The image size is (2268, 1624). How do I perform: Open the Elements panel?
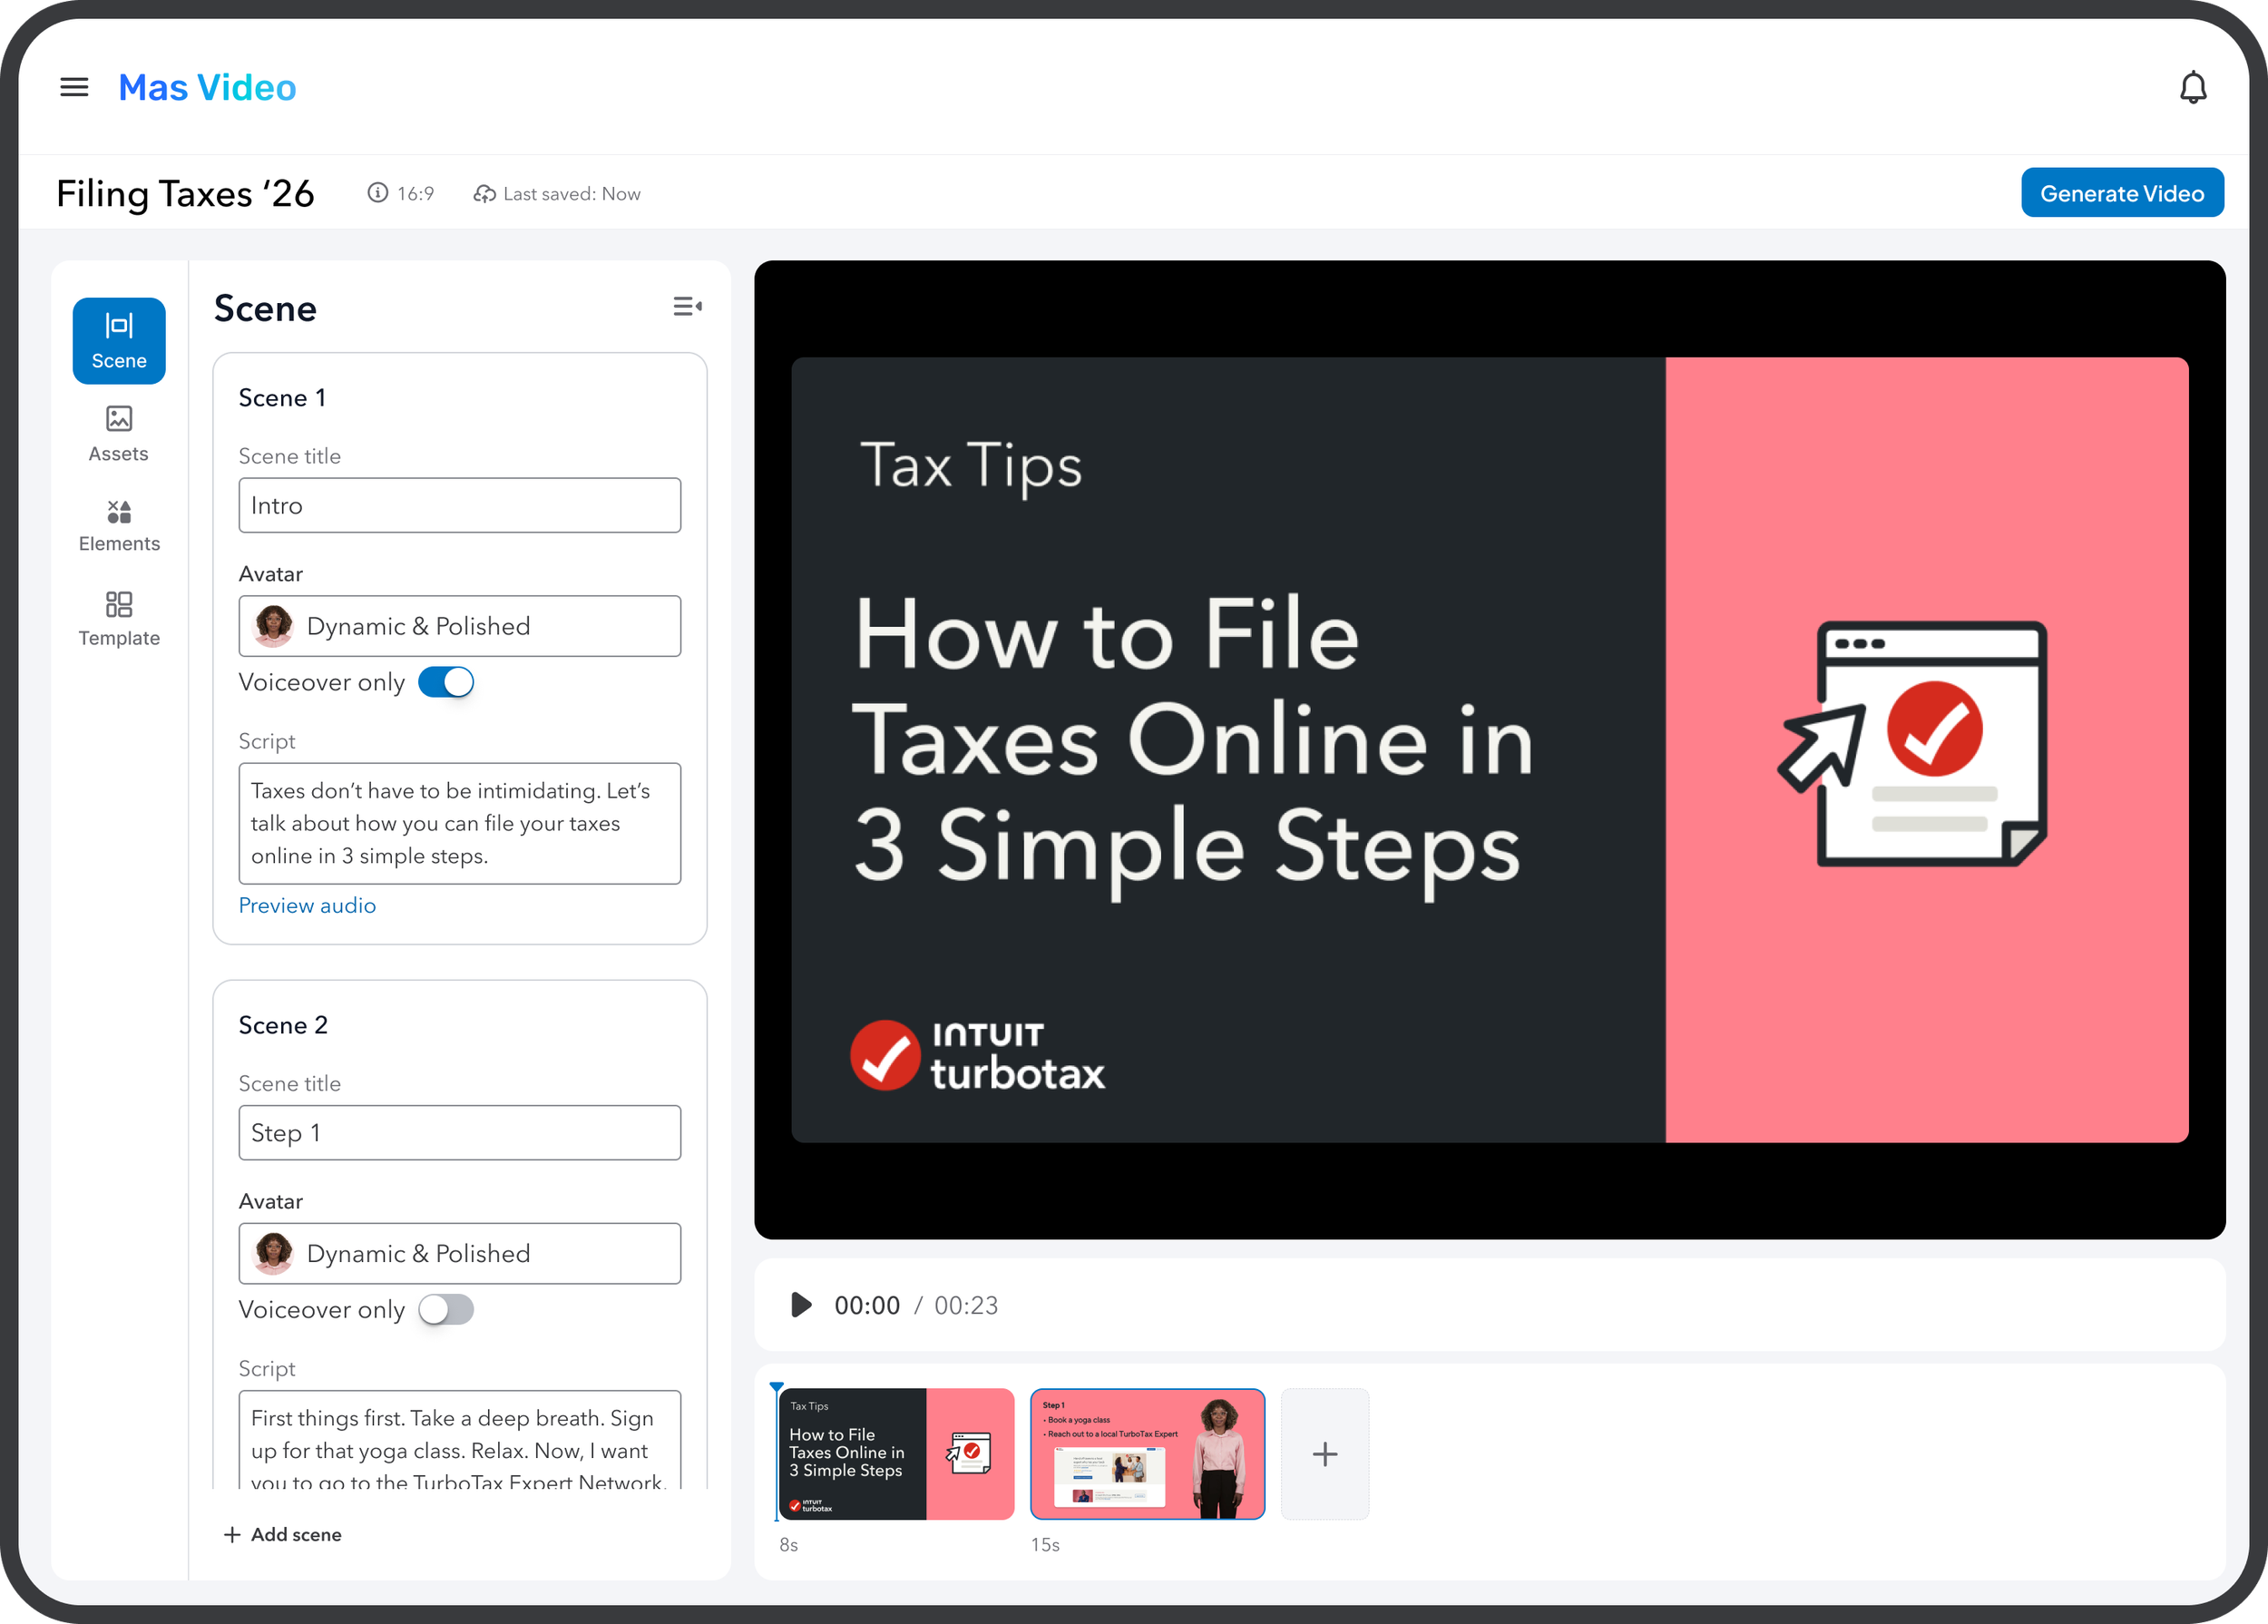tap(119, 526)
